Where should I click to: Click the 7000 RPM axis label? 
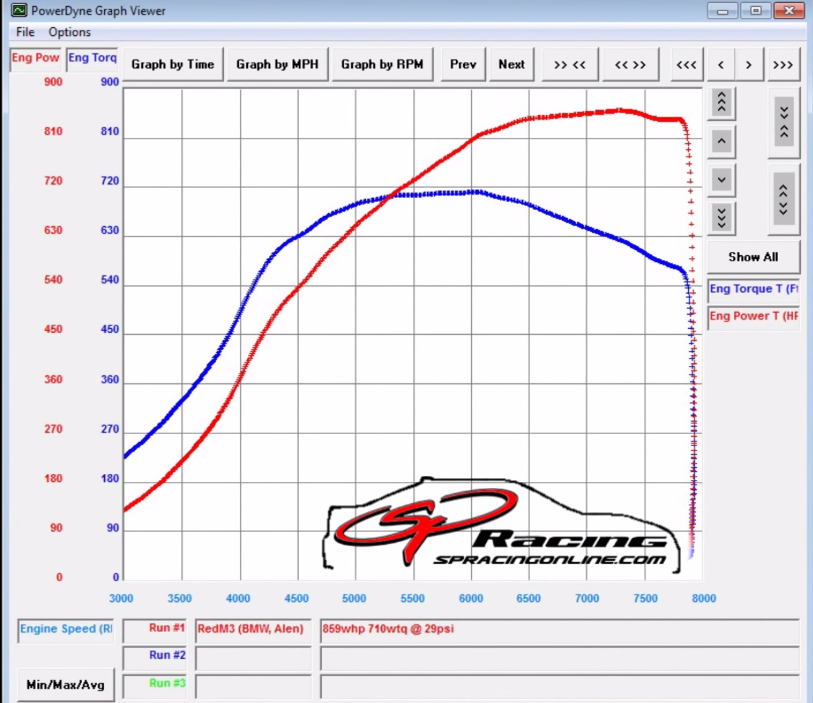pyautogui.click(x=587, y=598)
